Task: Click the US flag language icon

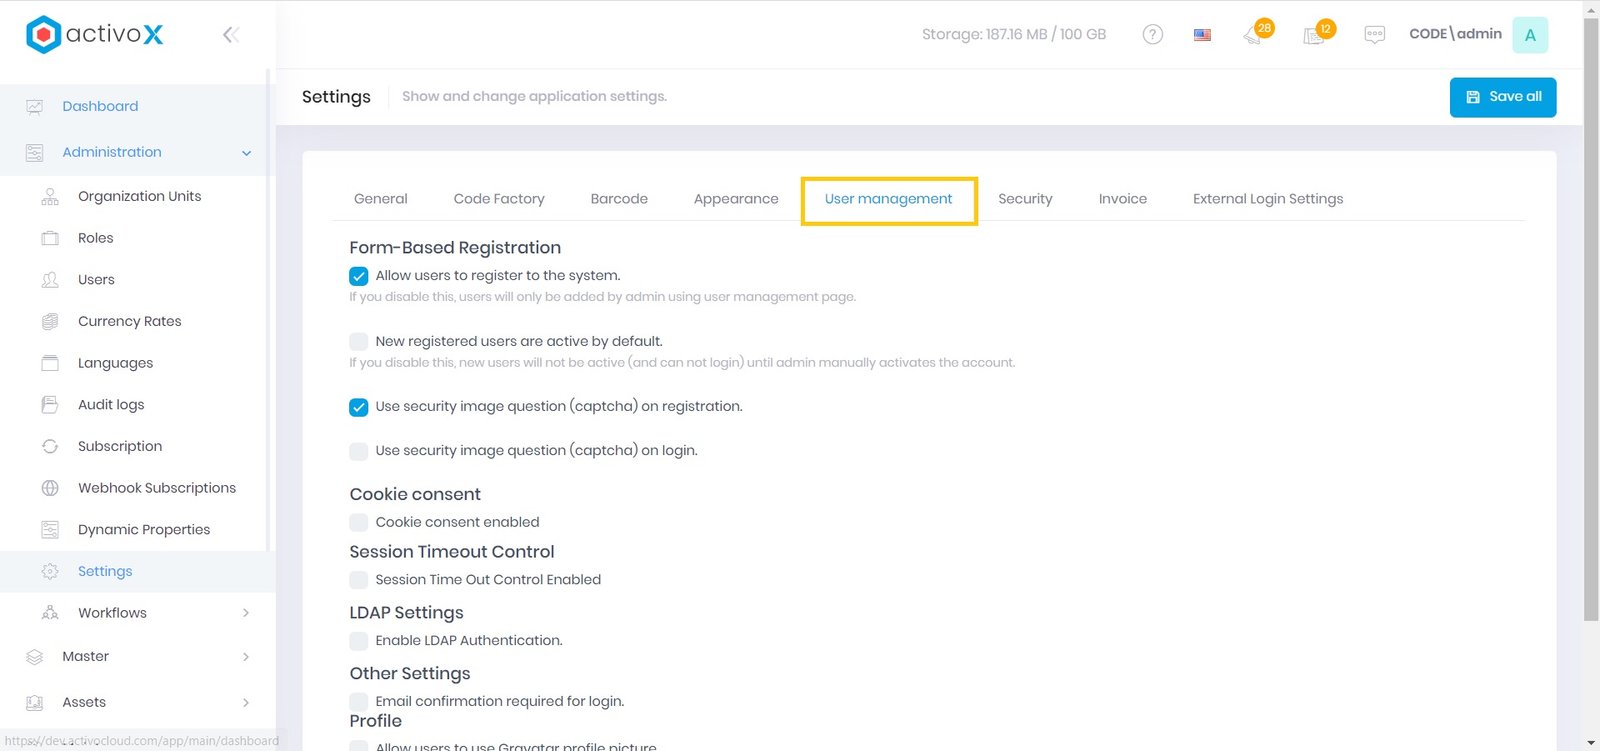Action: (1202, 35)
